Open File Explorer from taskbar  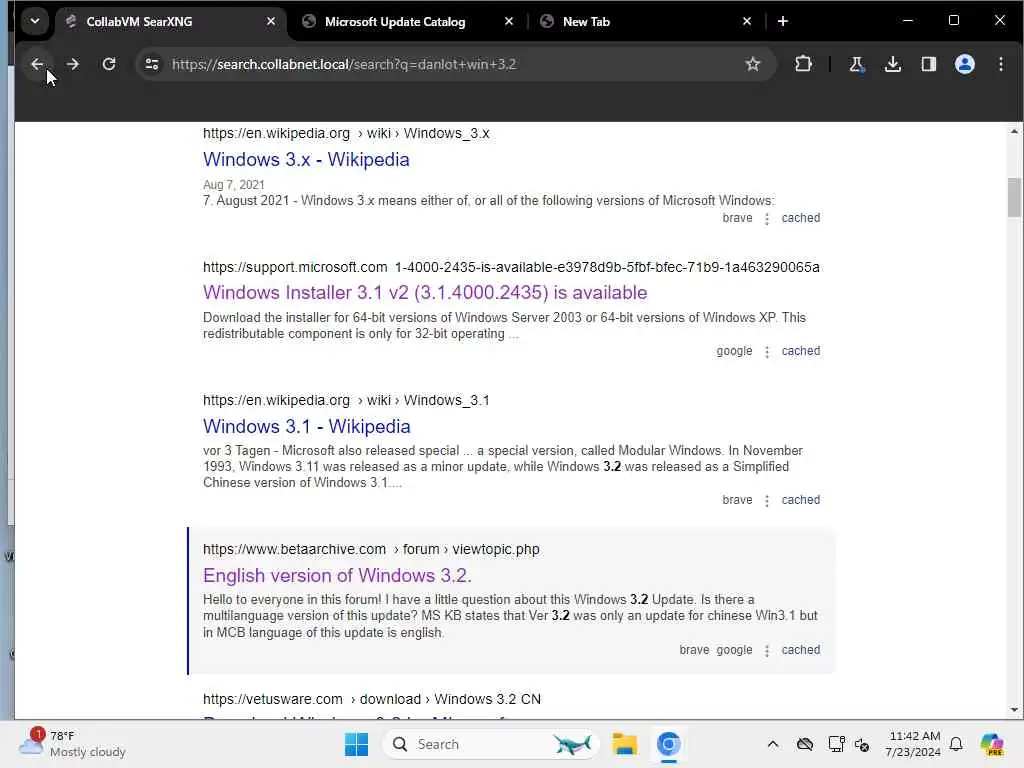tap(624, 744)
